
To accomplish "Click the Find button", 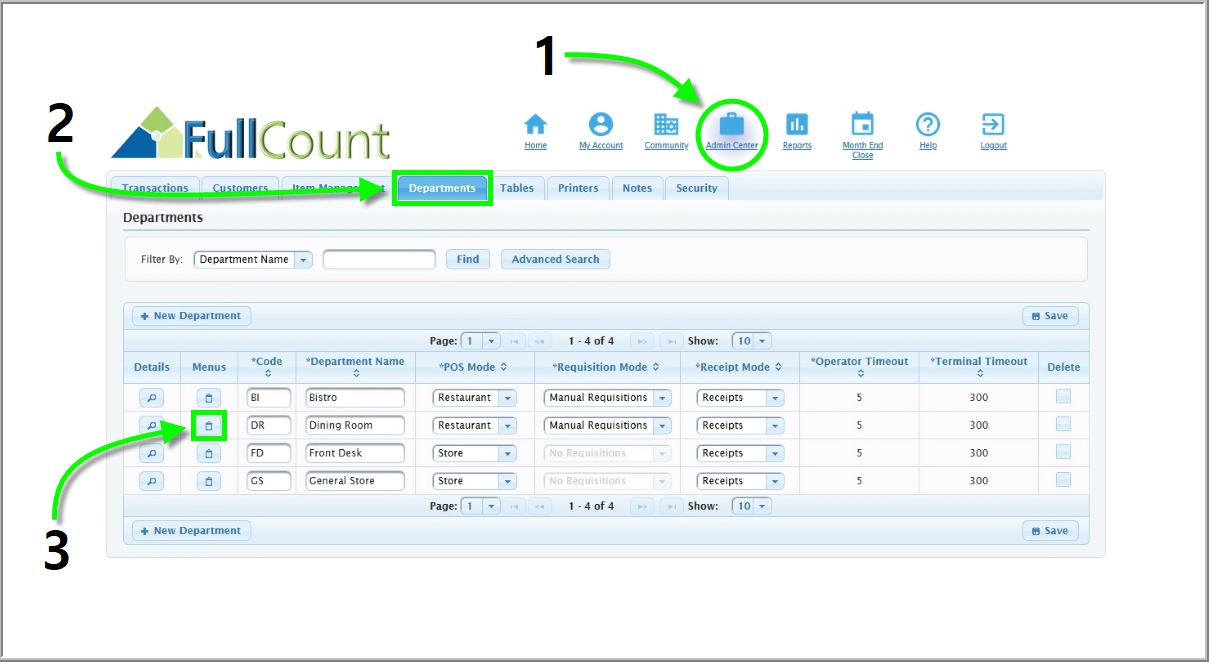I will (x=468, y=260).
